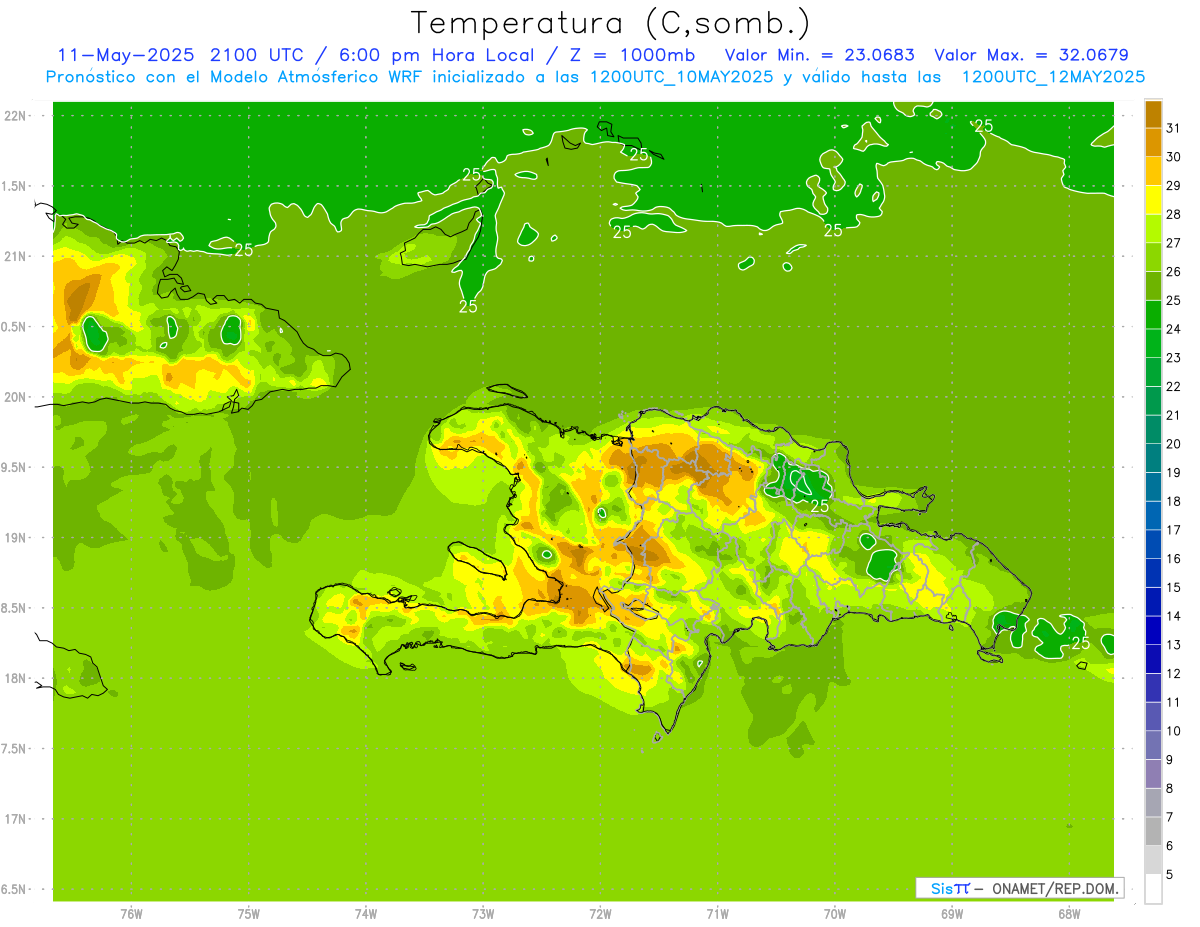Click the '72W' longitude axis label
Viewport: 1200px width, 927px height.
pyautogui.click(x=600, y=913)
